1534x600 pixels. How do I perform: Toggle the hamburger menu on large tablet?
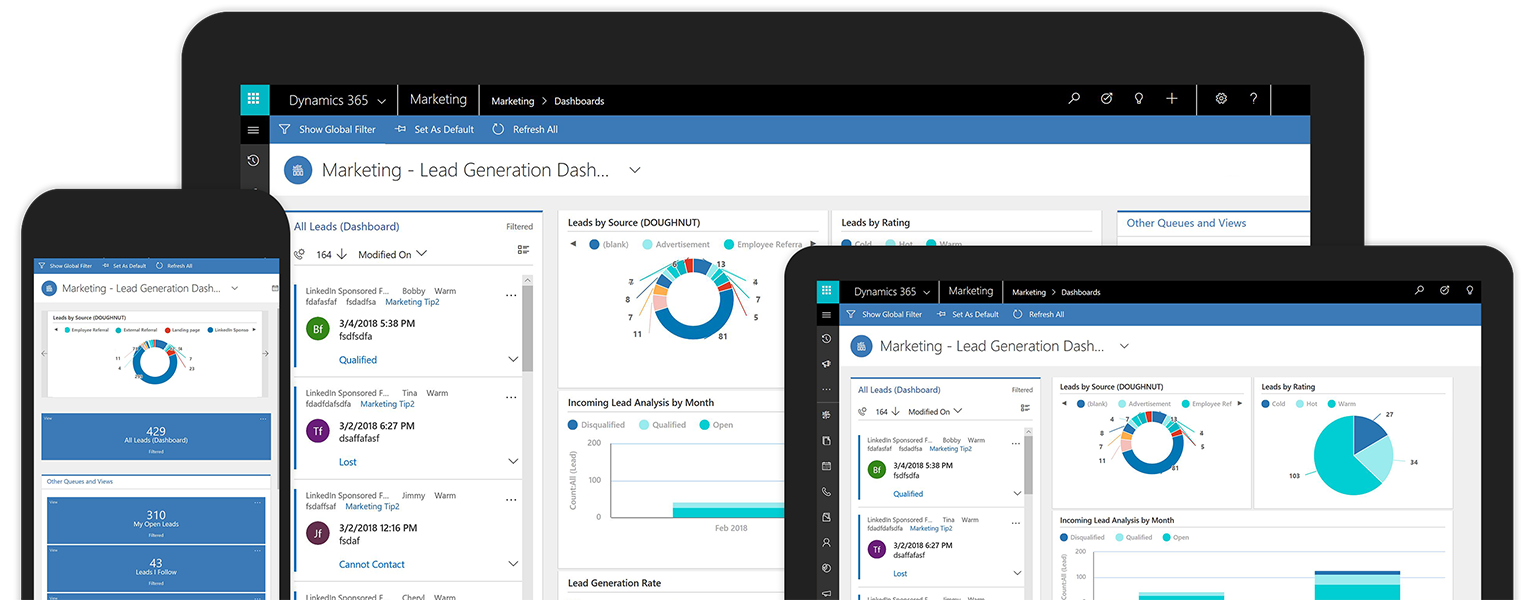(253, 130)
